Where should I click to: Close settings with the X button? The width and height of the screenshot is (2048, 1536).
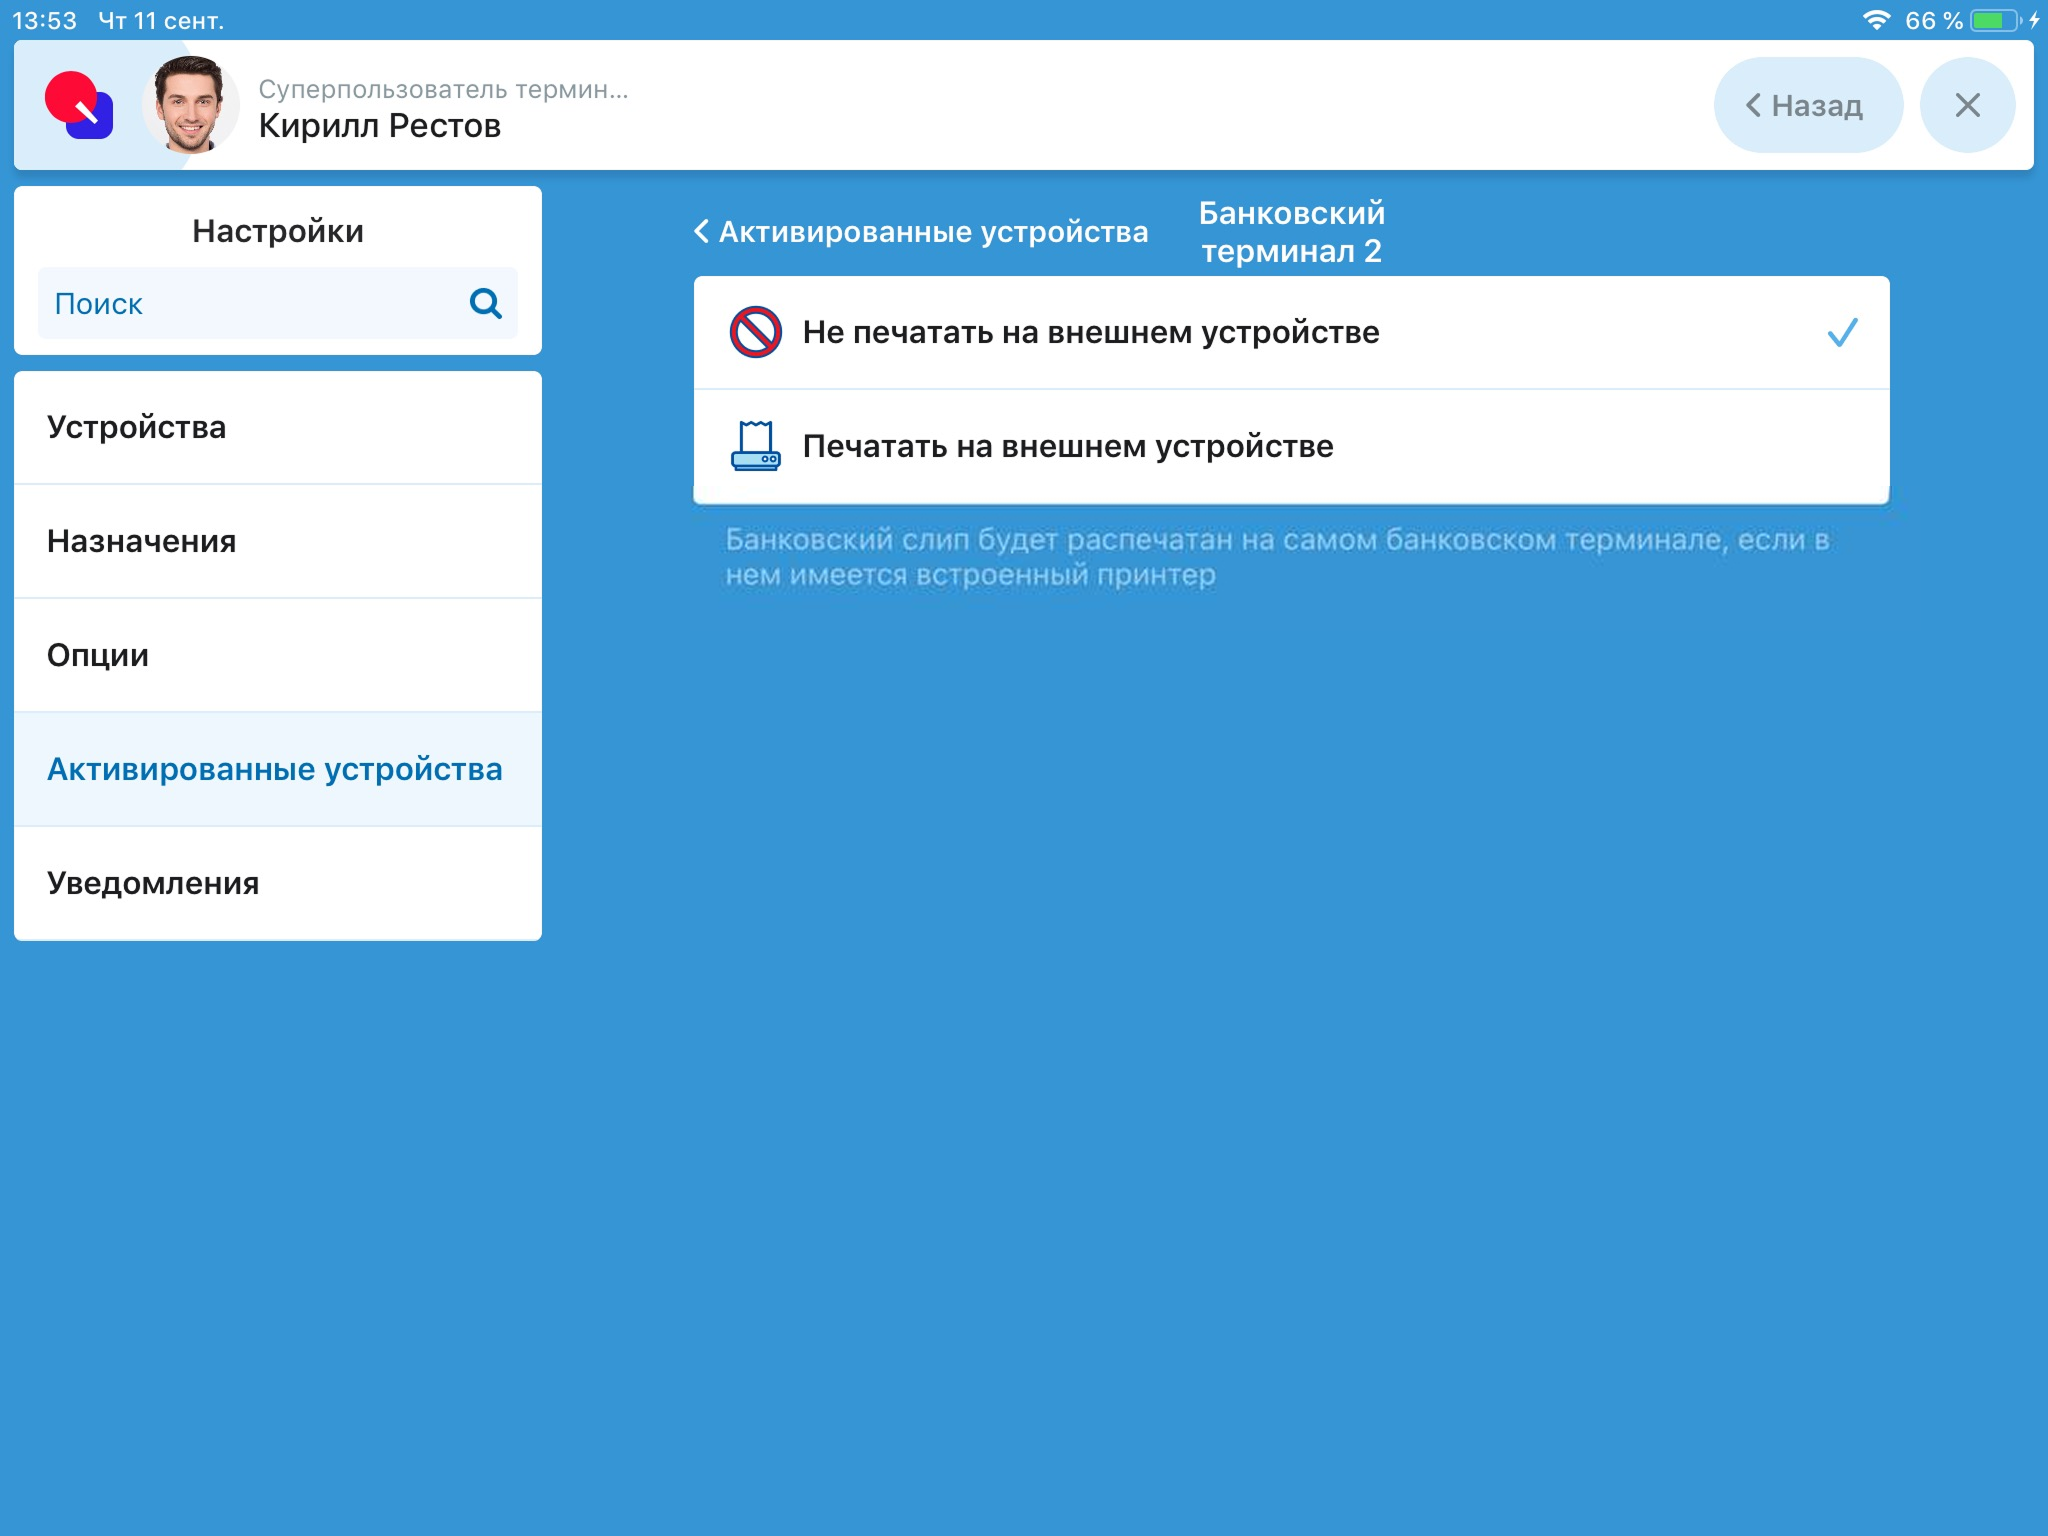click(x=1967, y=105)
